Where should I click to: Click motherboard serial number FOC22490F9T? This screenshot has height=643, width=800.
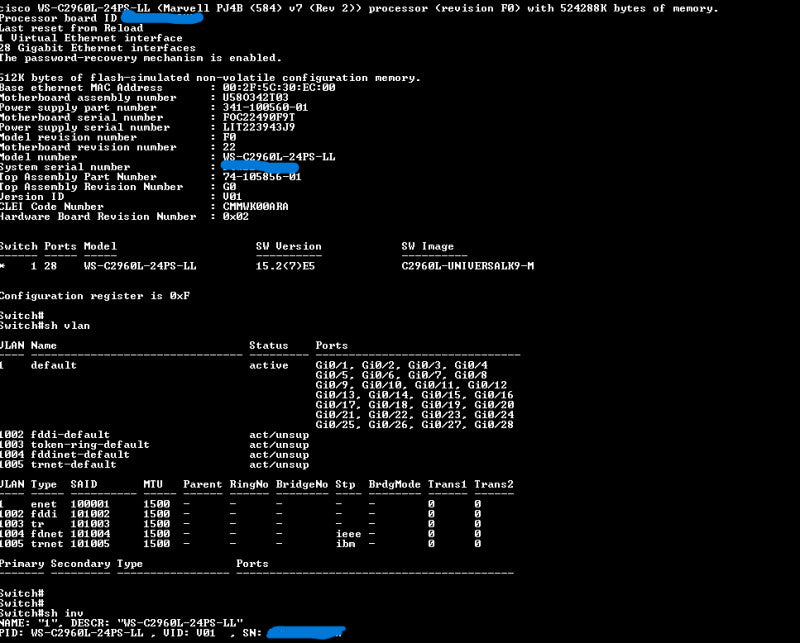259,117
